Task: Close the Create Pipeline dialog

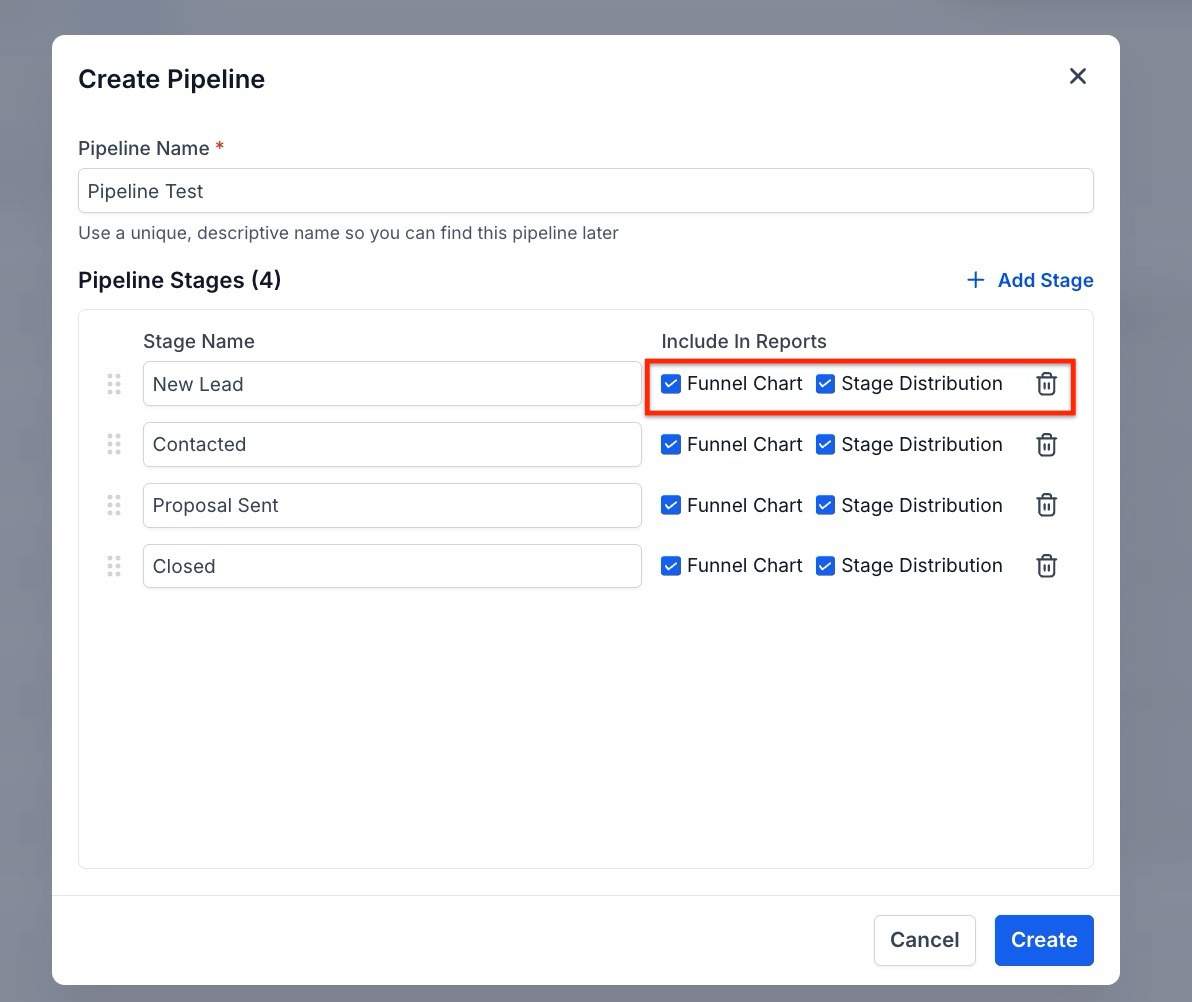Action: point(1077,77)
